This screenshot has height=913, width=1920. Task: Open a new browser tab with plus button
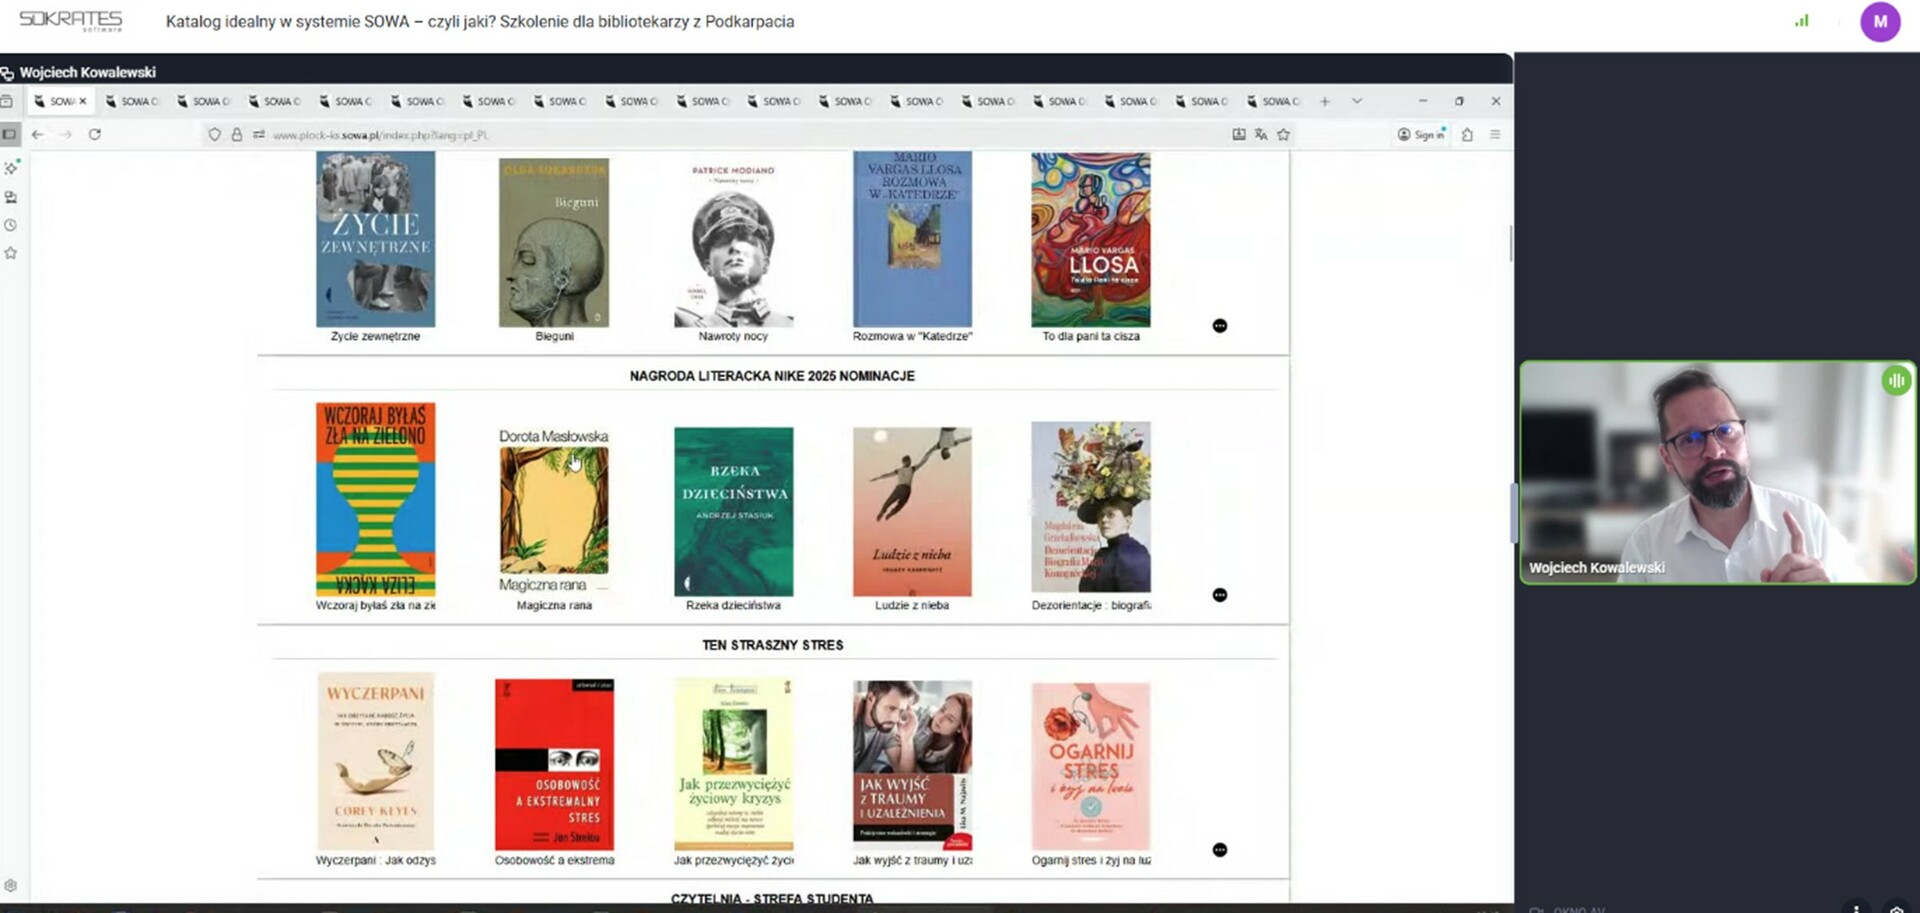pos(1325,101)
